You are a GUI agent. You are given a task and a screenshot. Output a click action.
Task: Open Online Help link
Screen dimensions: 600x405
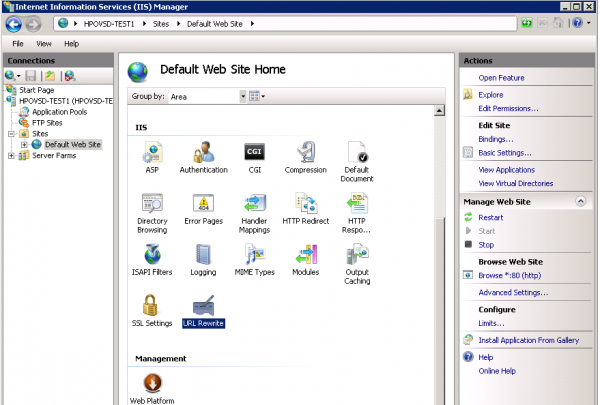(x=497, y=371)
